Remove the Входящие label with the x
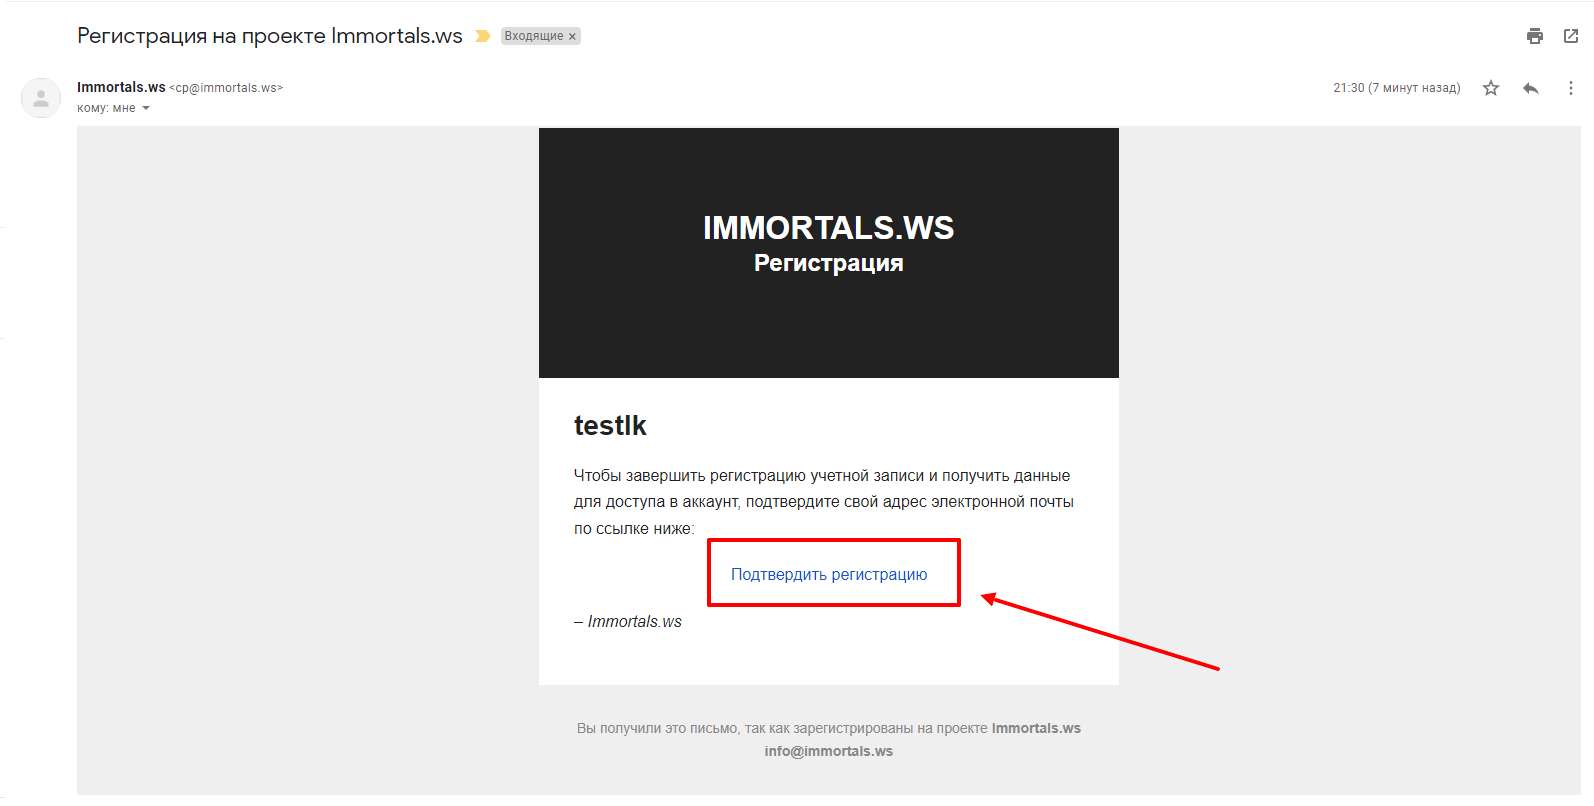This screenshot has height=806, width=1594. 572,37
